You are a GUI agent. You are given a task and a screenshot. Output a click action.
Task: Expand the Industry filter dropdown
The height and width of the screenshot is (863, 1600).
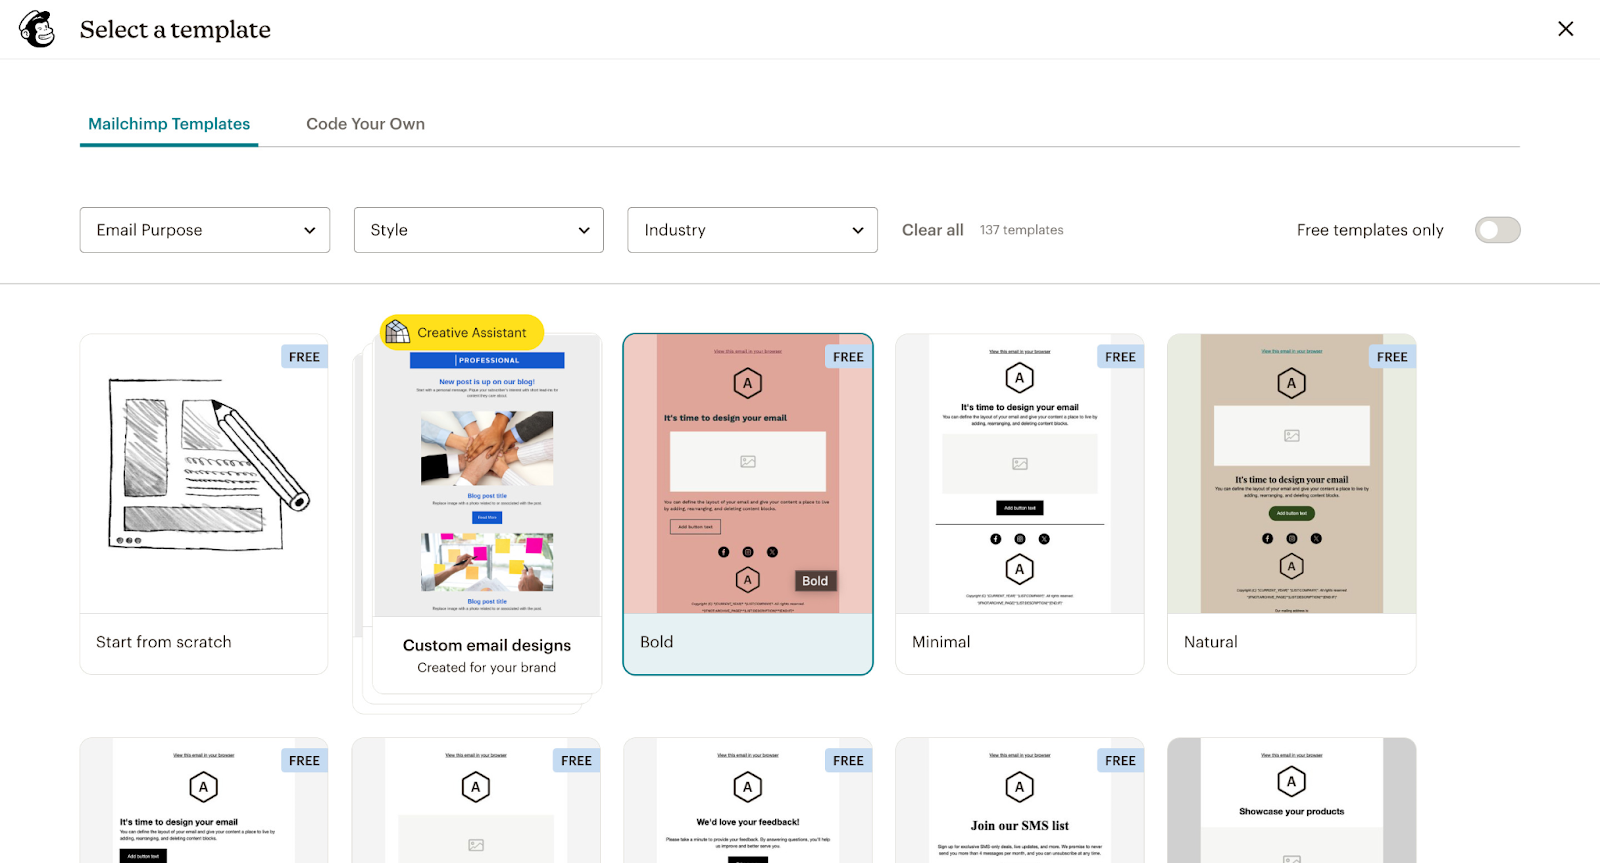pyautogui.click(x=752, y=230)
